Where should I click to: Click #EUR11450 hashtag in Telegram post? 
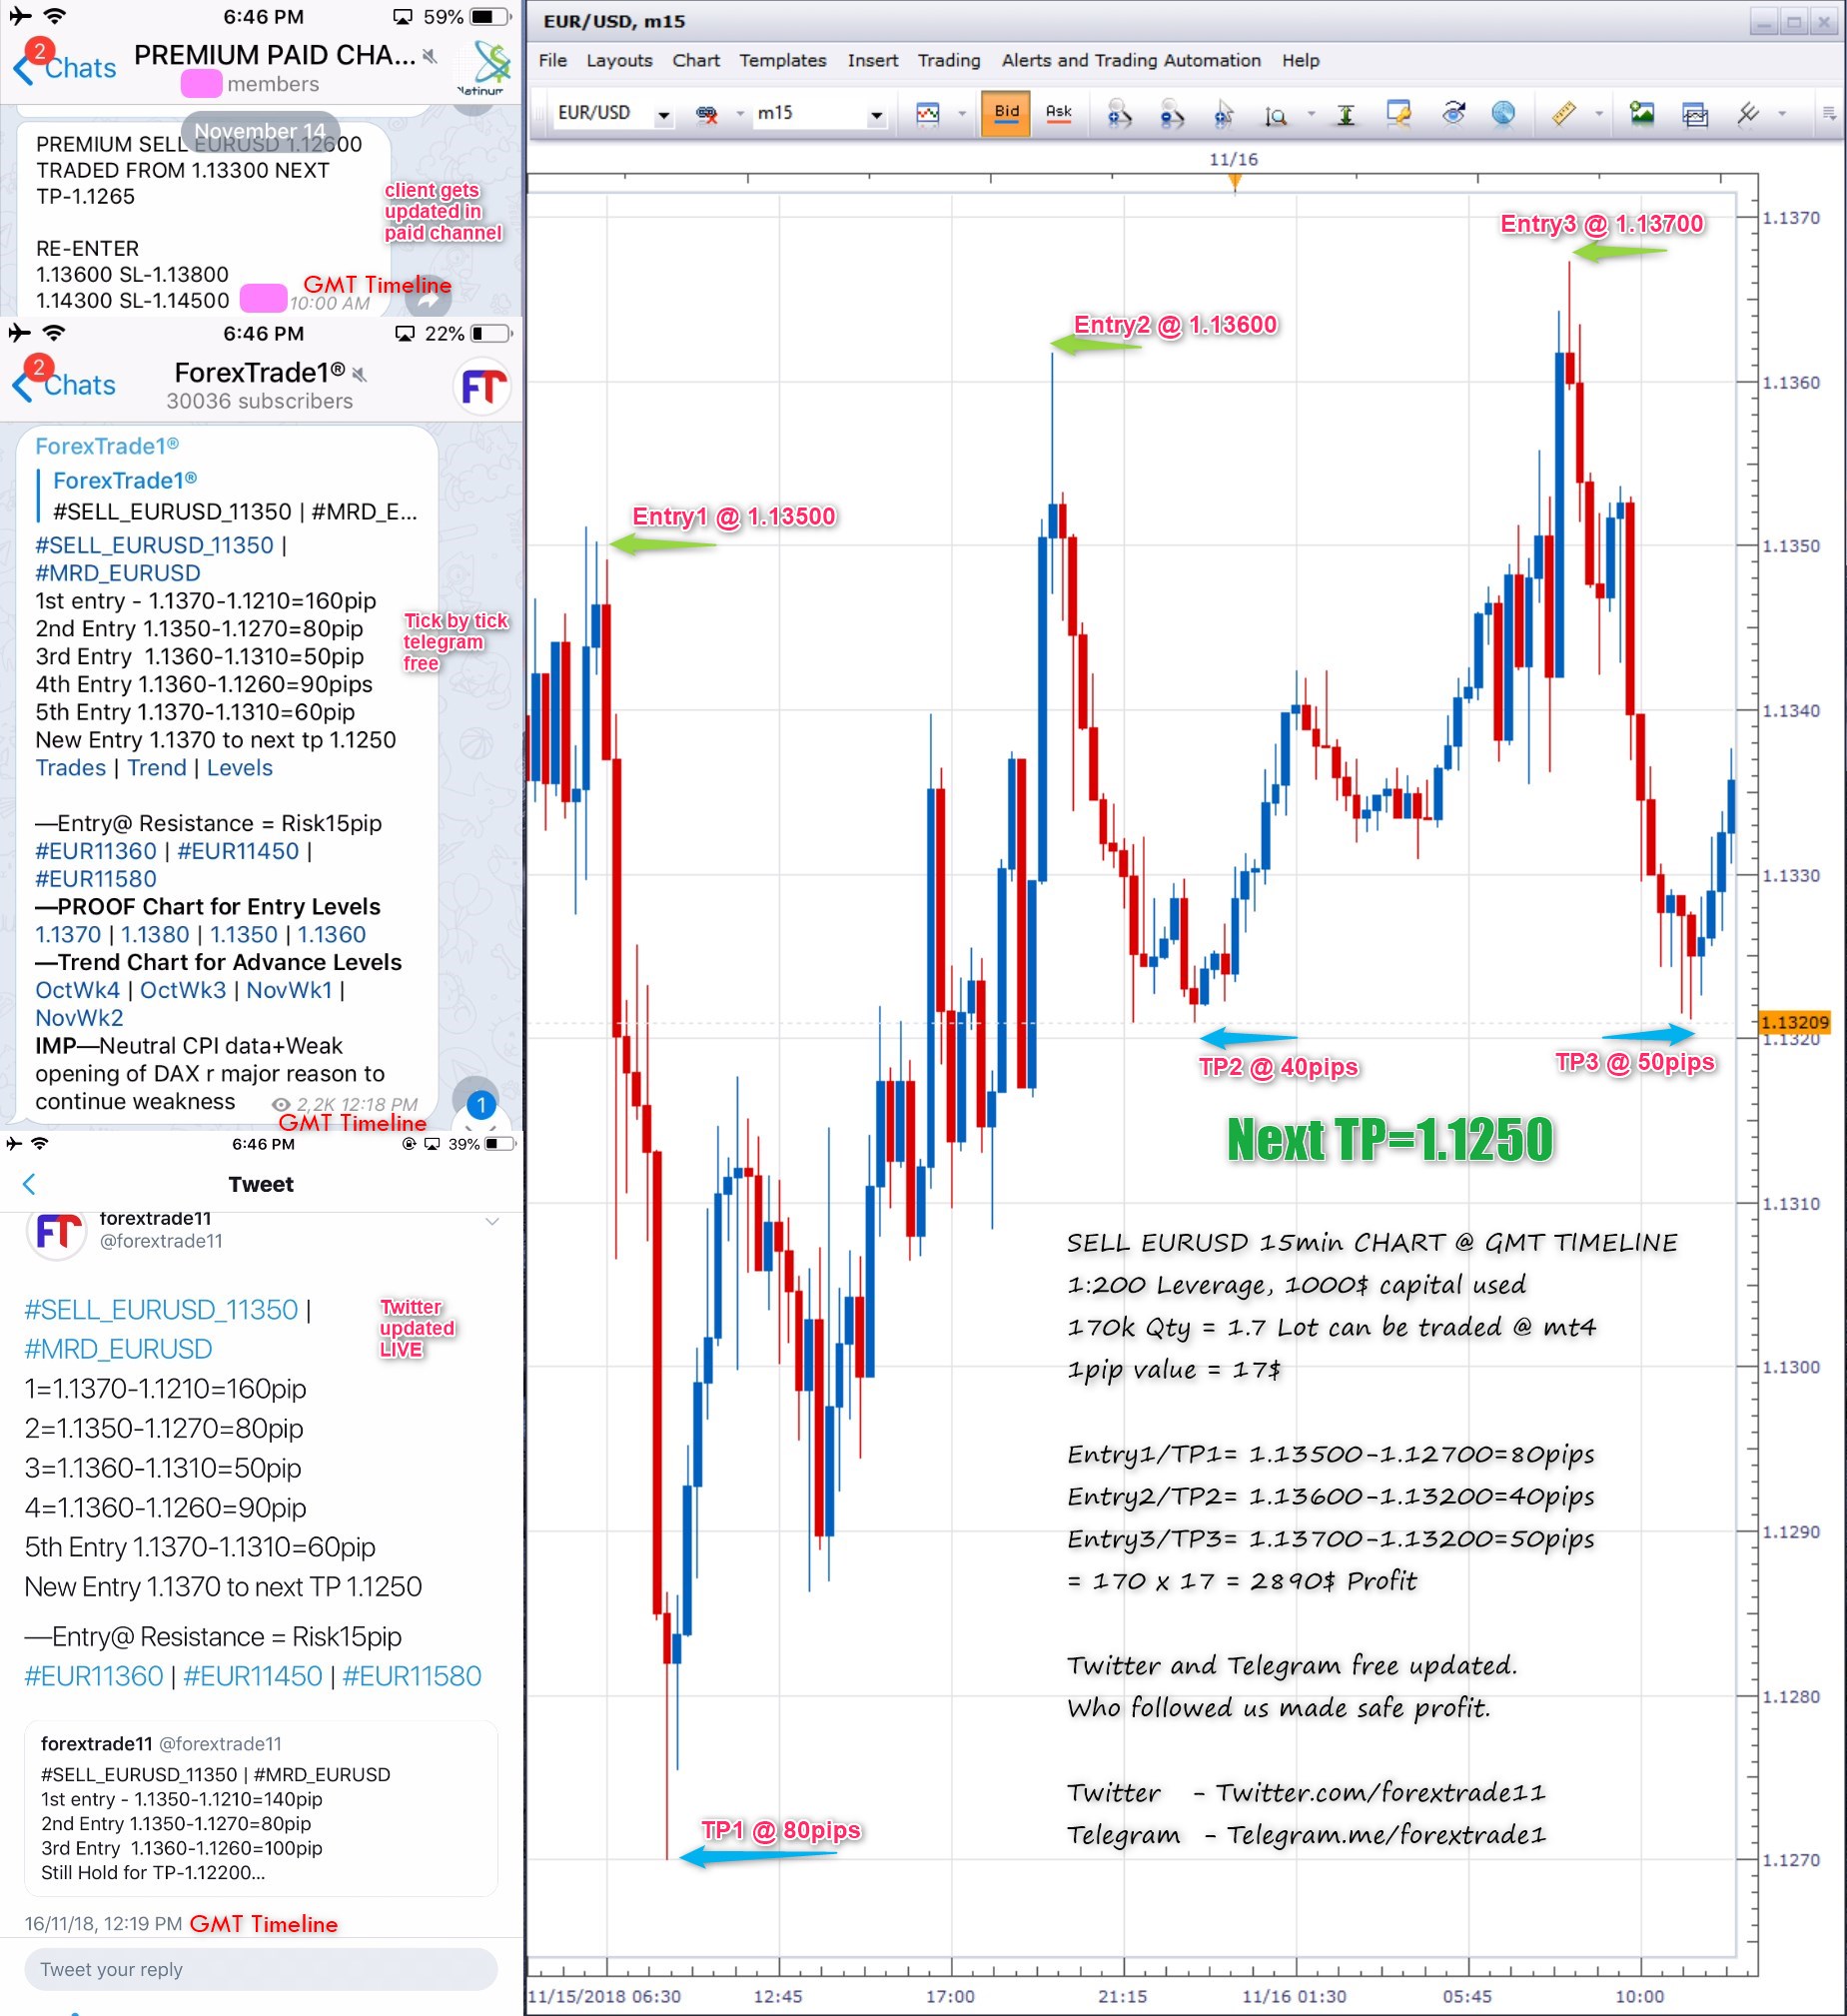click(237, 851)
